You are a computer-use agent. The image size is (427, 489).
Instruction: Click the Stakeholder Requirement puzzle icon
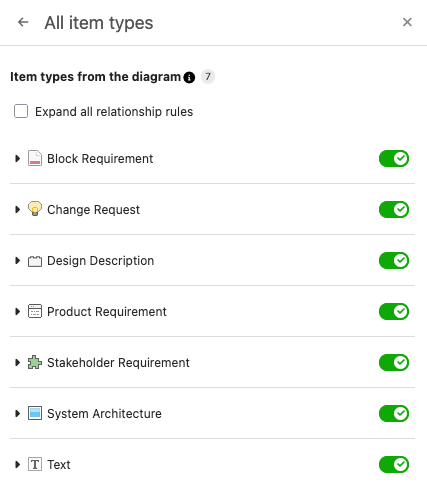35,362
